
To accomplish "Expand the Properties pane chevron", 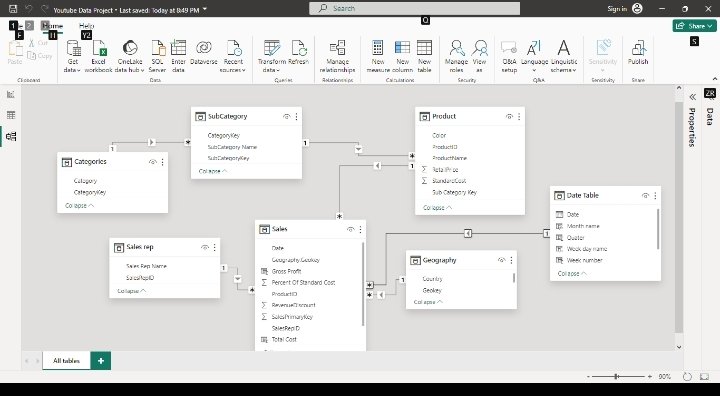I will tap(692, 97).
